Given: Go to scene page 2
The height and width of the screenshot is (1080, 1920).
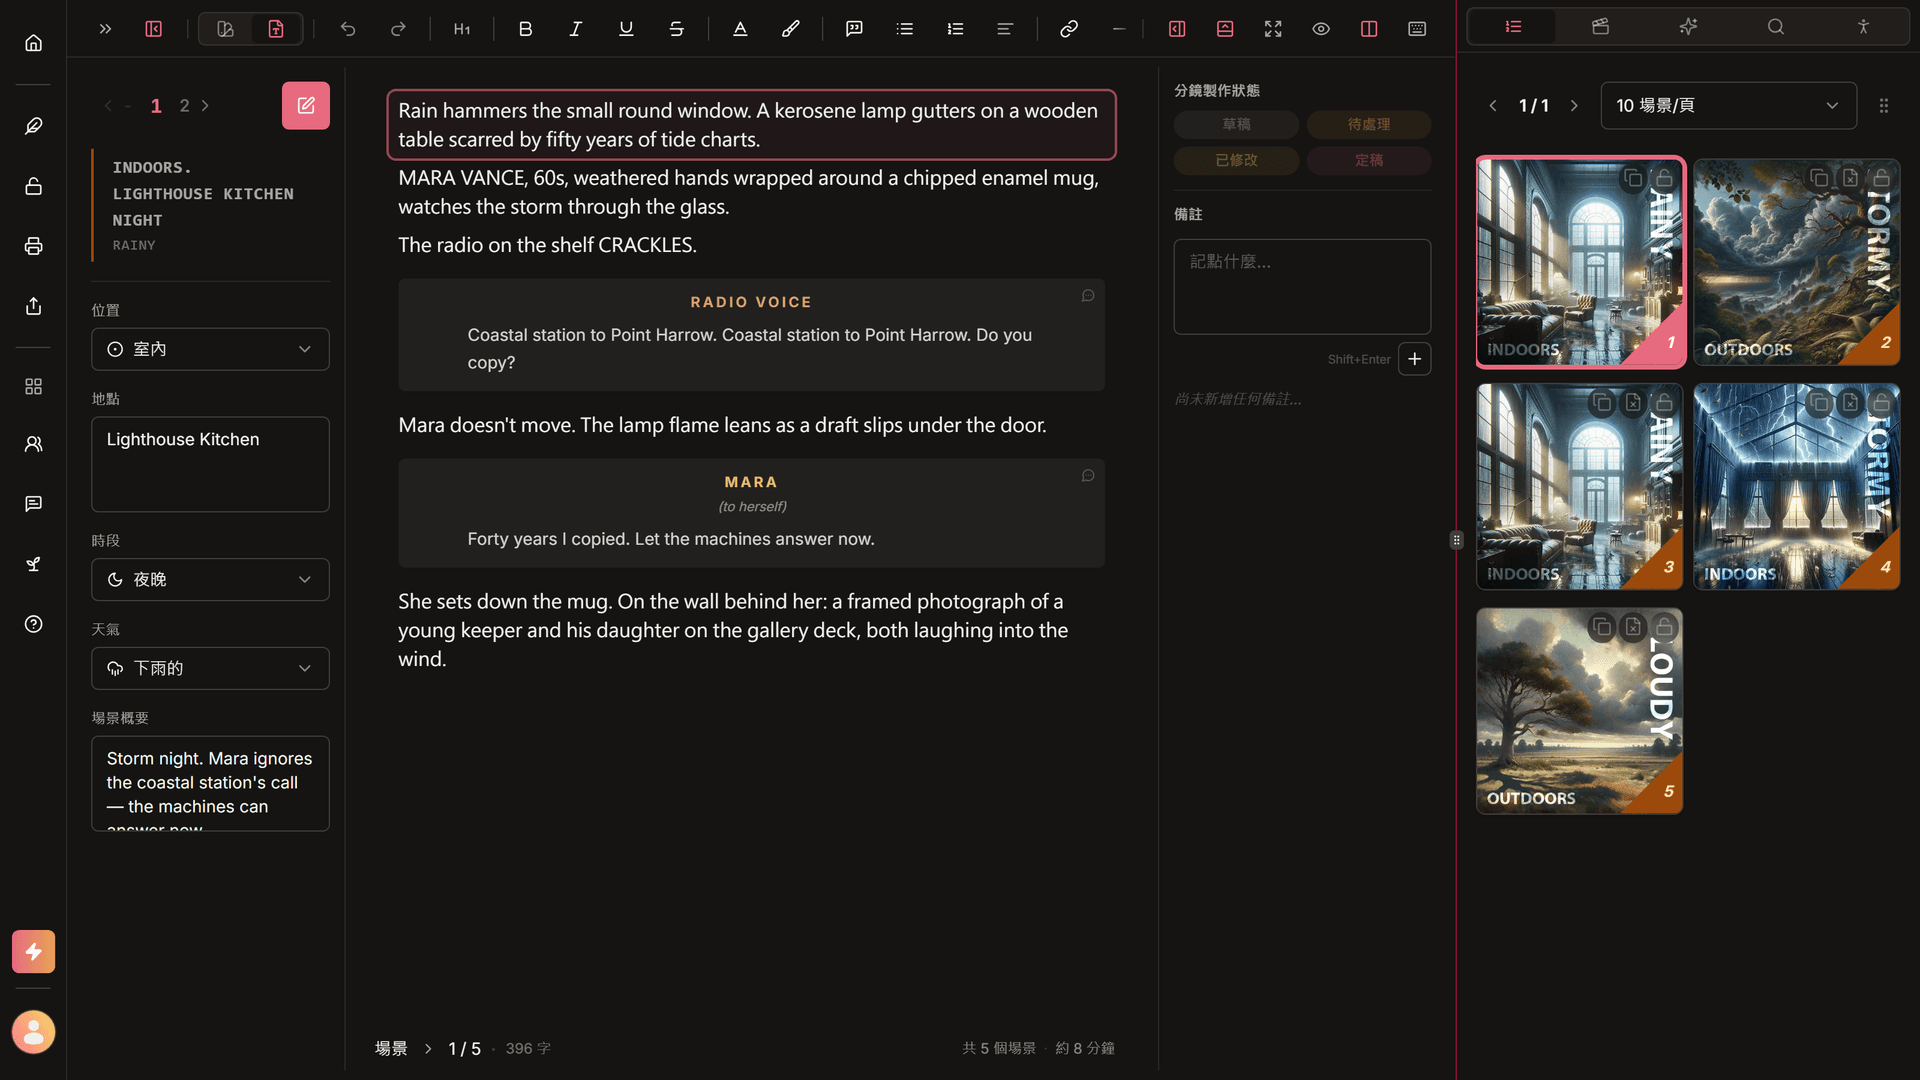Looking at the screenshot, I should [x=184, y=105].
